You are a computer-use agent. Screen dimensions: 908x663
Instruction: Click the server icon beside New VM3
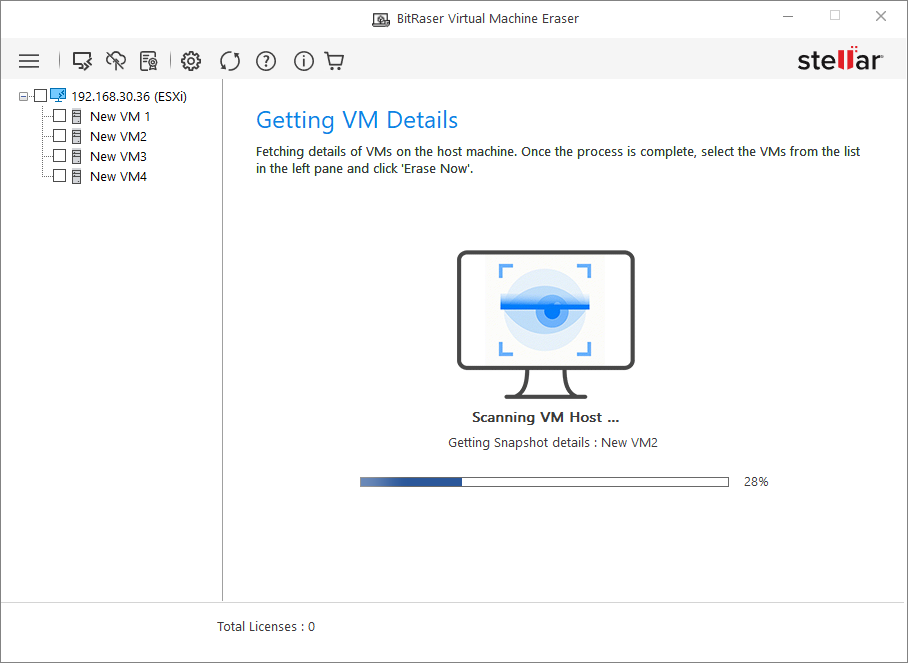(76, 156)
